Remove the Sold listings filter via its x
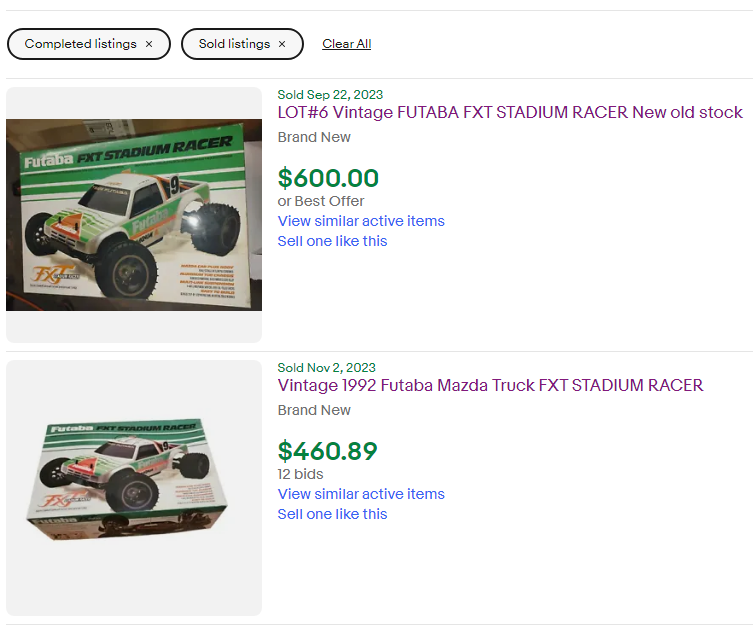 click(x=282, y=44)
